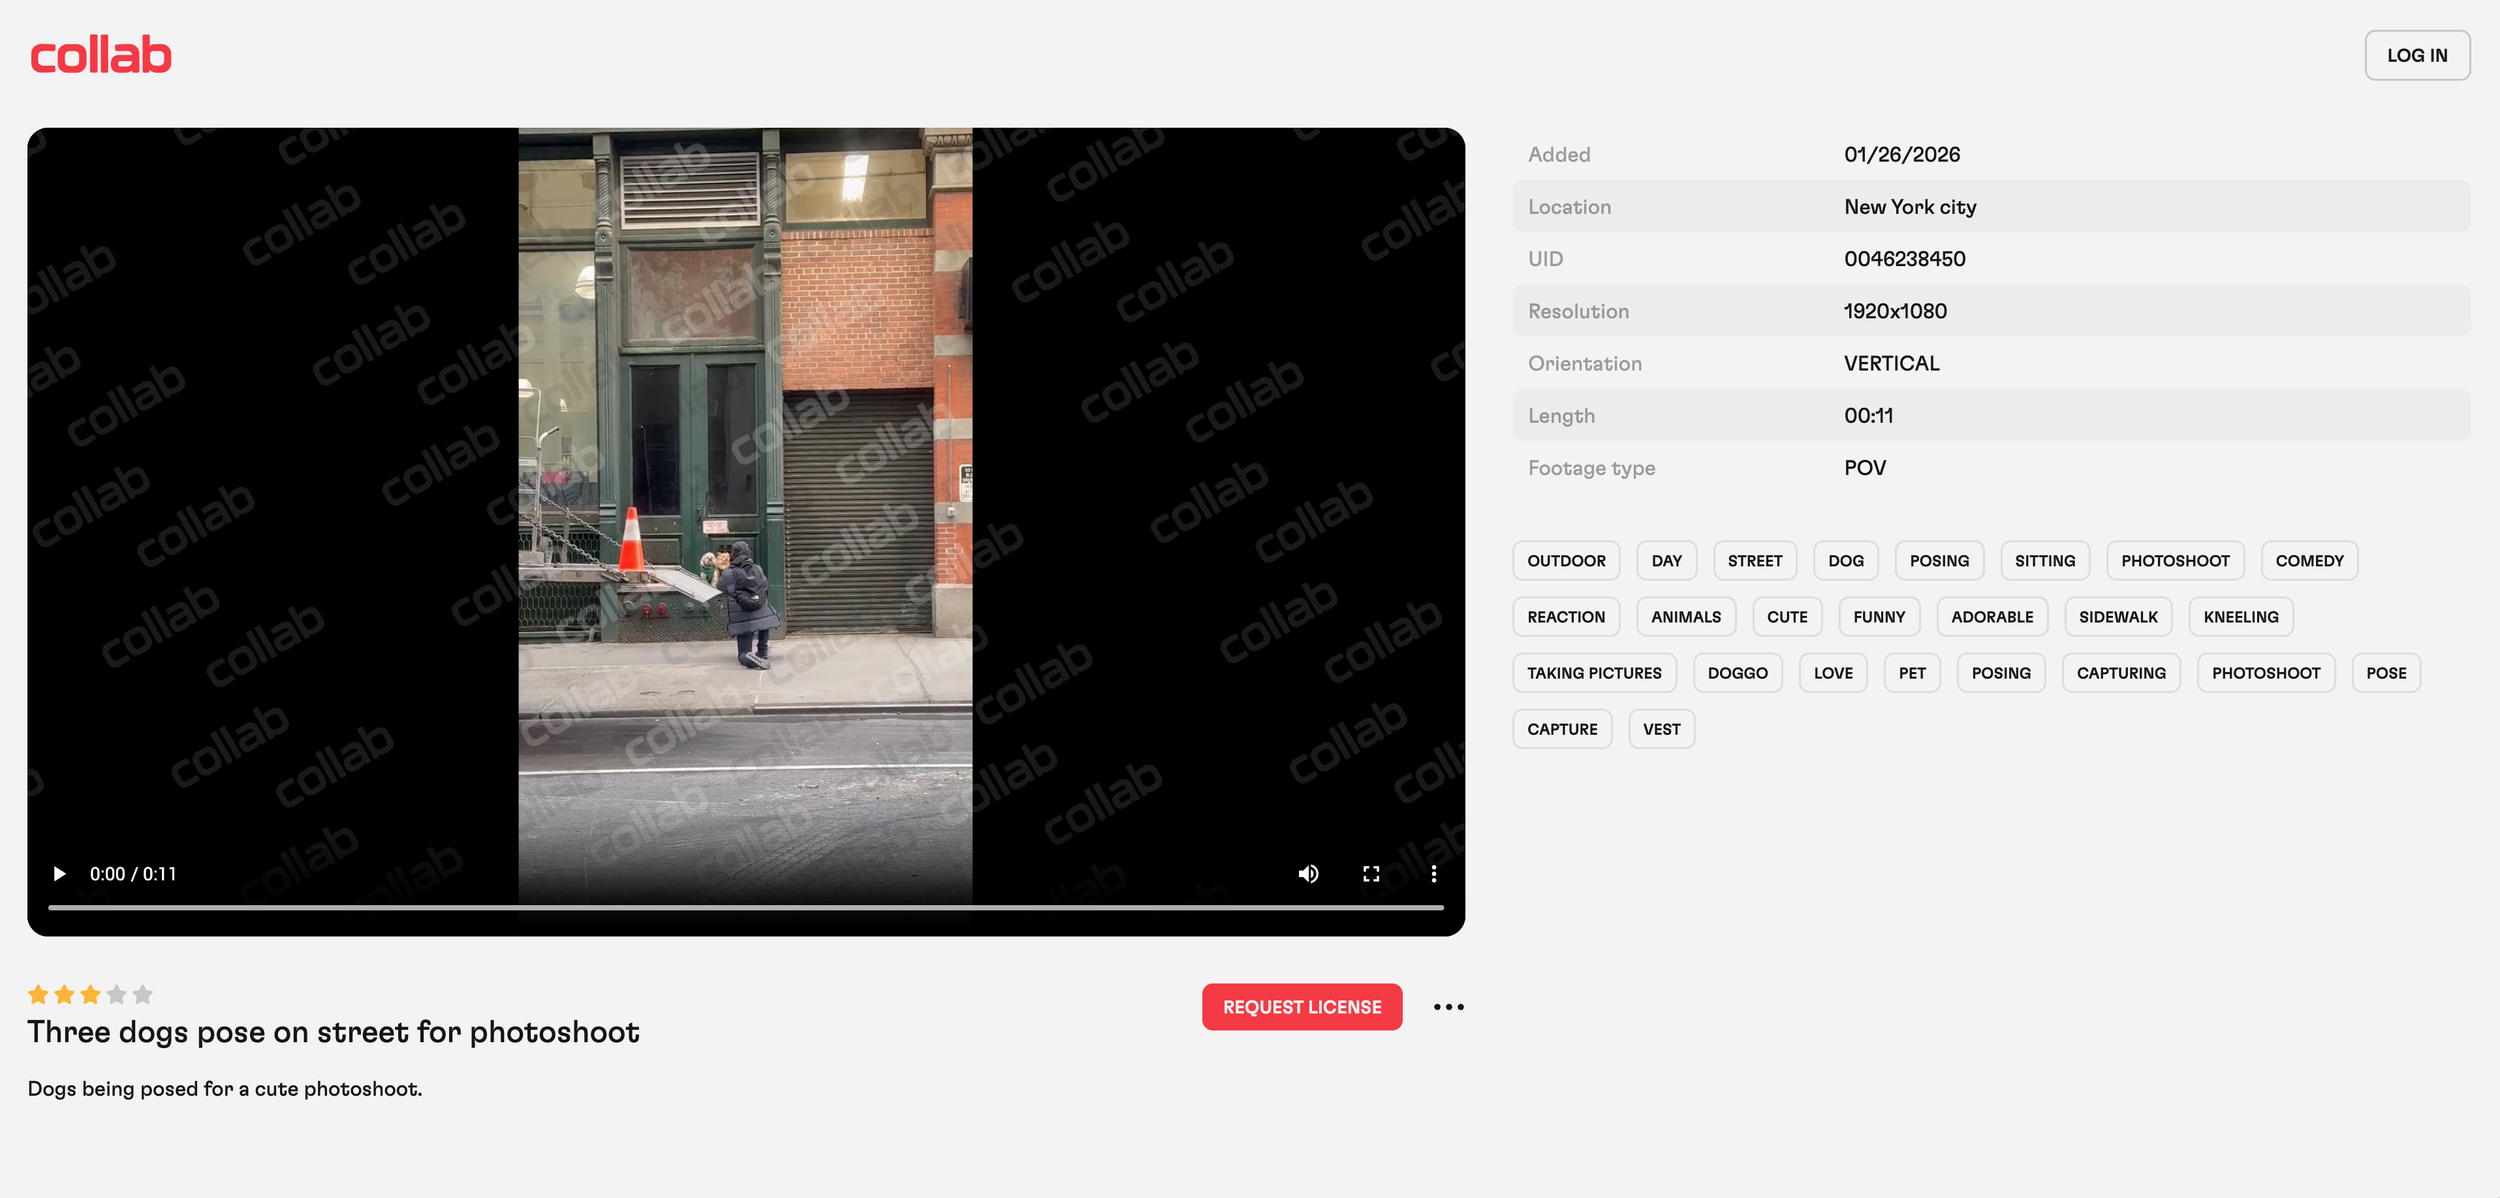The height and width of the screenshot is (1198, 2500).
Task: Click the KNEELING tag
Action: (x=2240, y=617)
